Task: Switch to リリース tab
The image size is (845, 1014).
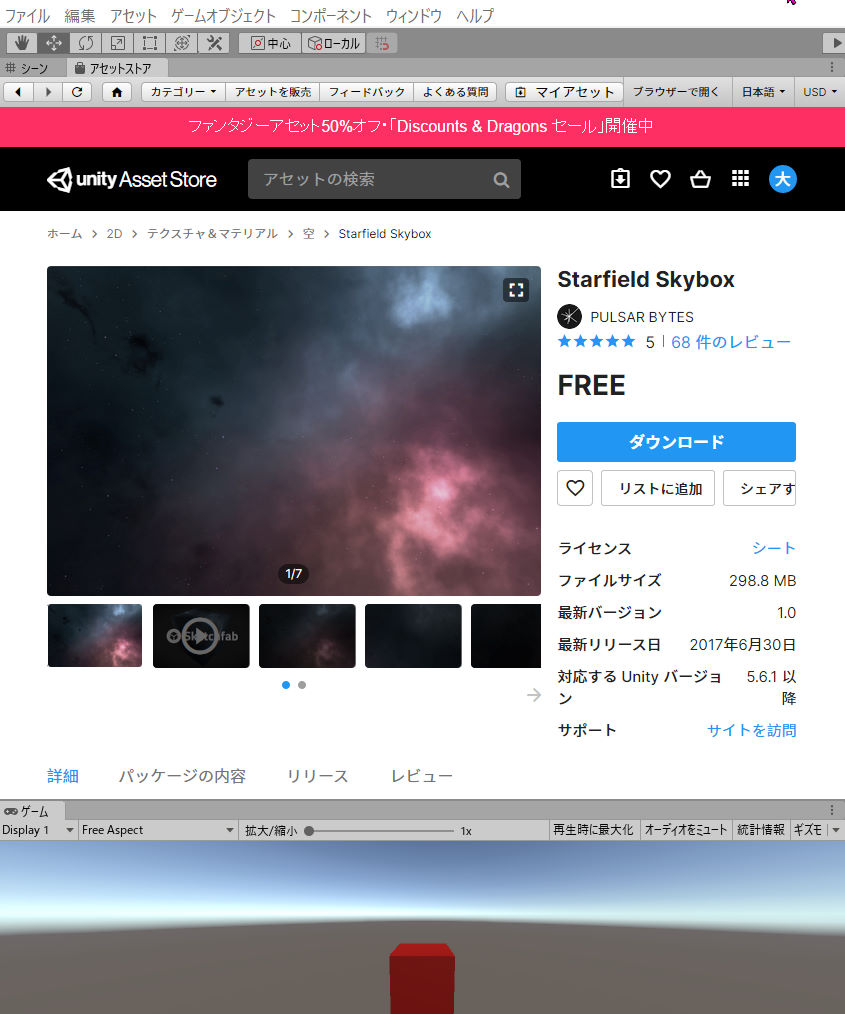Action: pyautogui.click(x=317, y=775)
